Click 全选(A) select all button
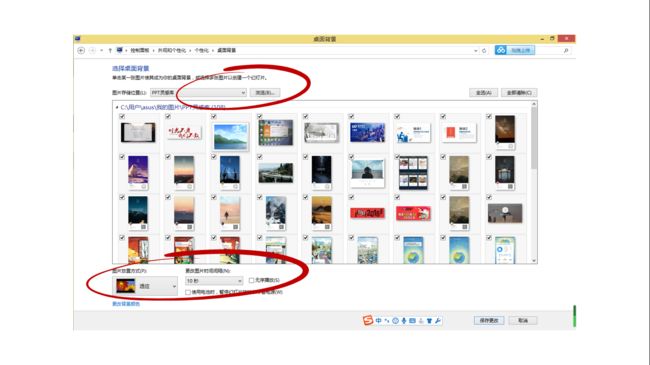 pyautogui.click(x=483, y=93)
